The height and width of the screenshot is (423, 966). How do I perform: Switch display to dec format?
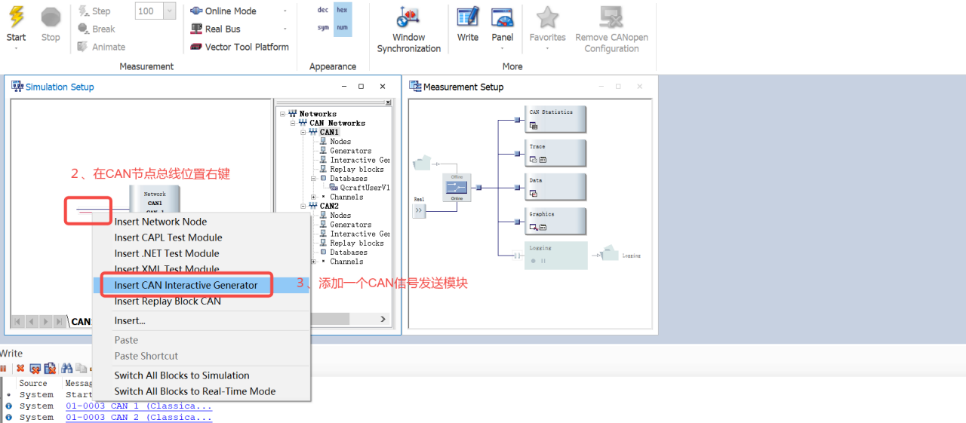coord(323,9)
